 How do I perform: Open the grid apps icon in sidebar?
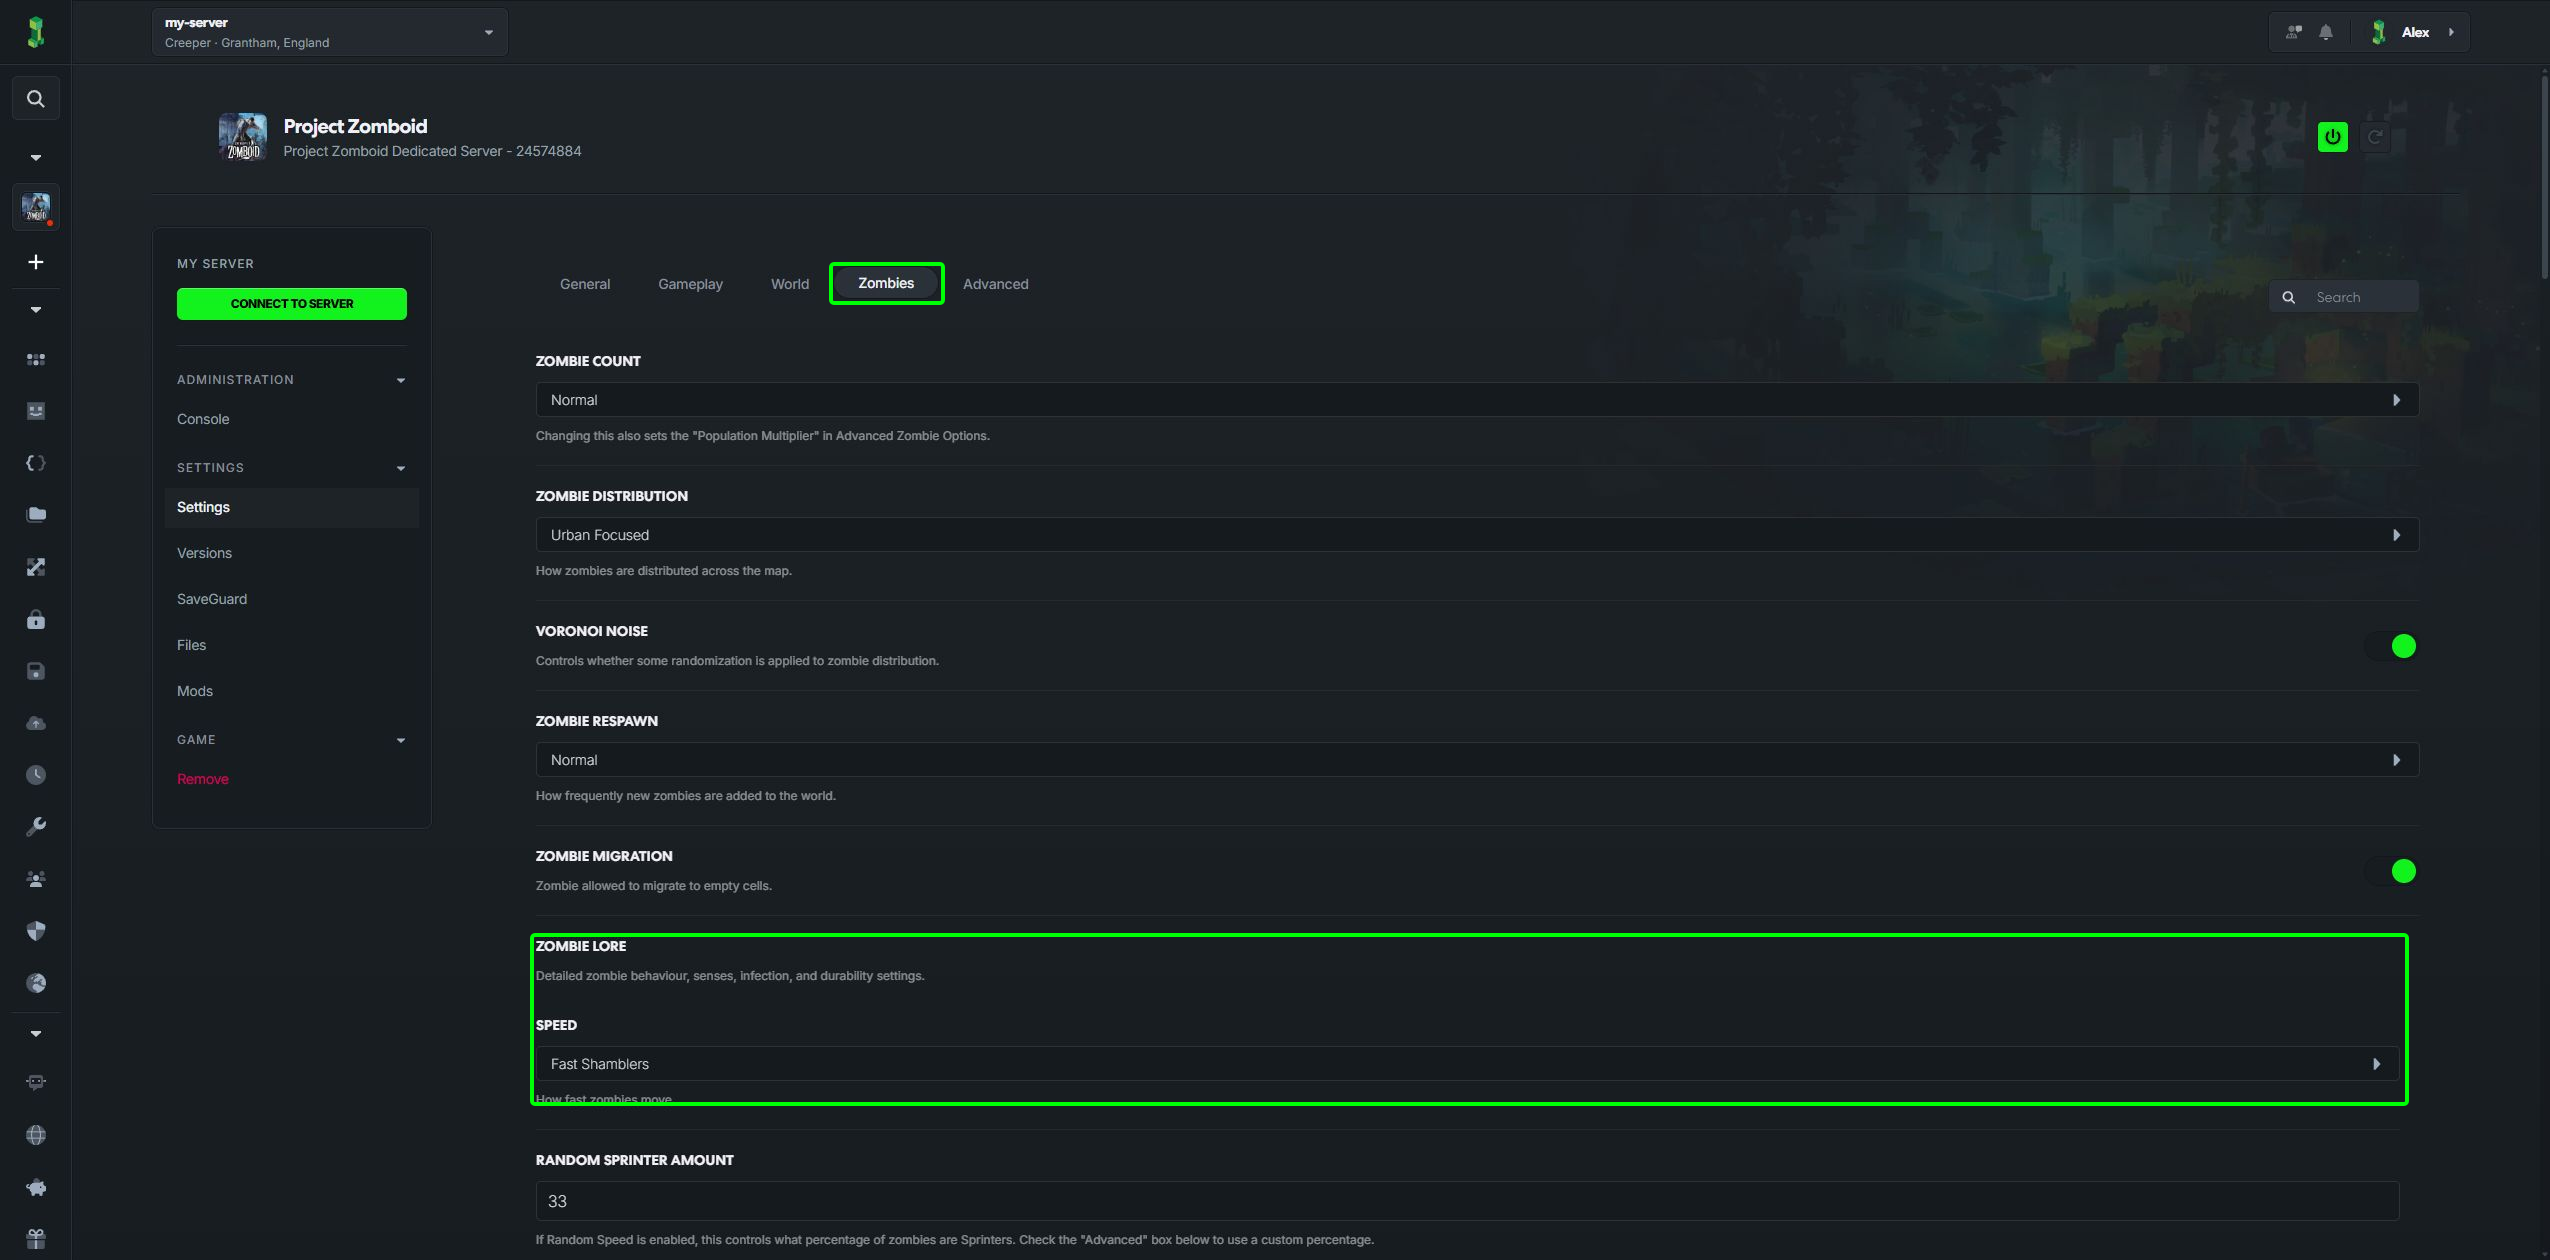pos(35,359)
